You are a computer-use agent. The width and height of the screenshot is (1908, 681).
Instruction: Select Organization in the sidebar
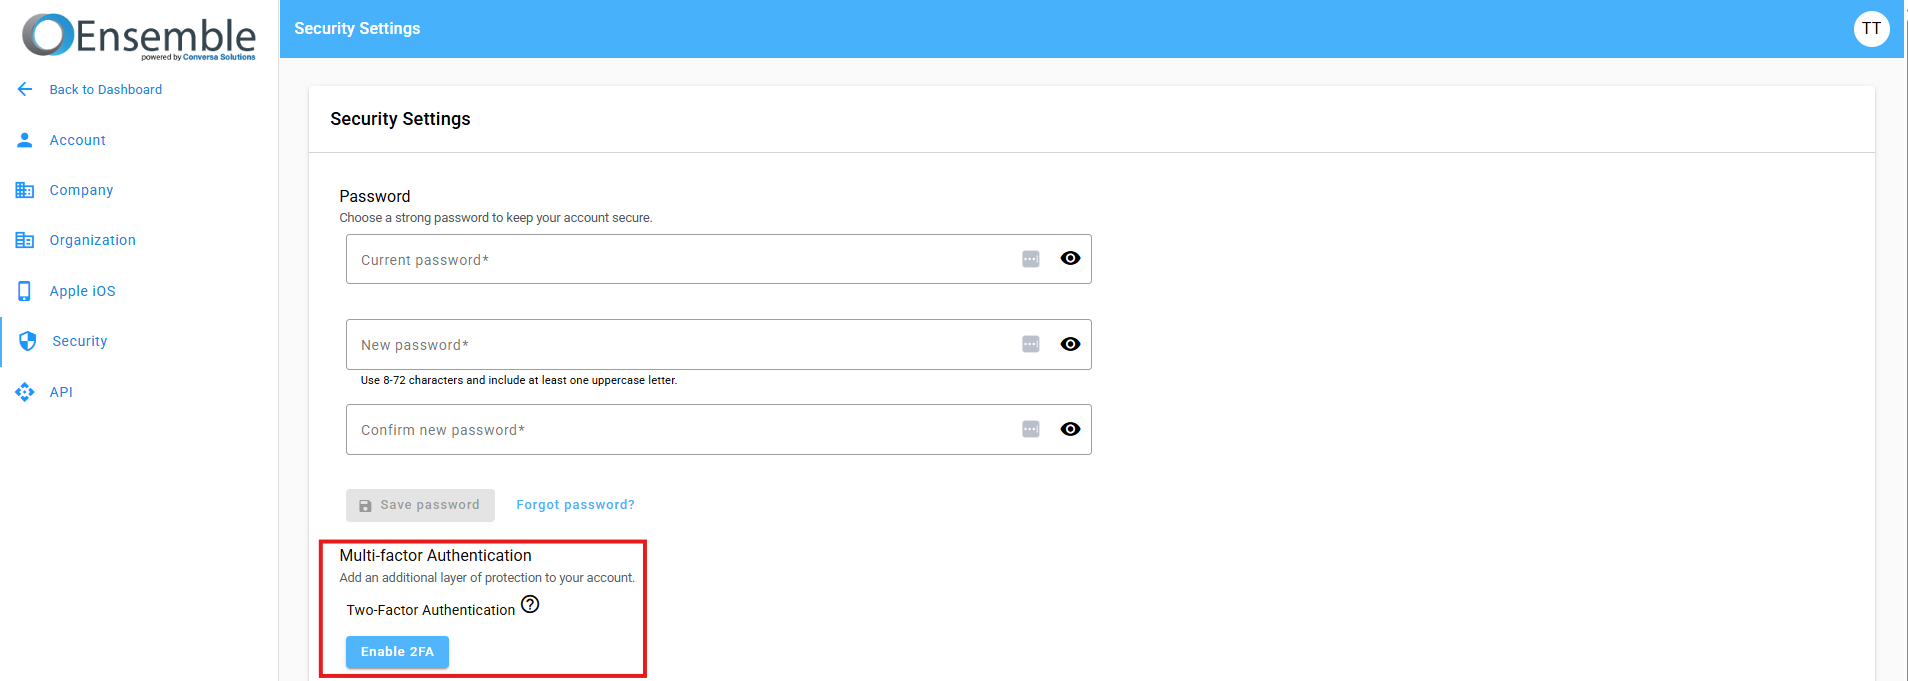click(x=93, y=240)
